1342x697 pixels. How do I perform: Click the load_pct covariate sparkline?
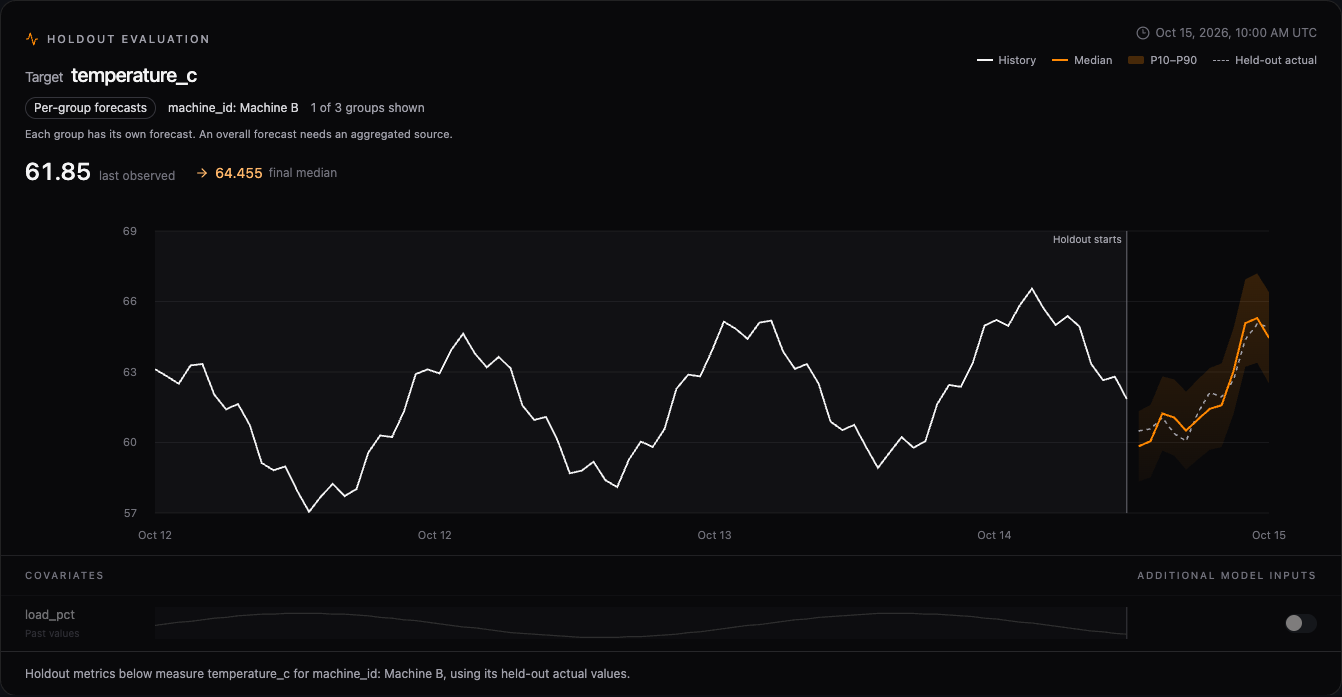641,623
